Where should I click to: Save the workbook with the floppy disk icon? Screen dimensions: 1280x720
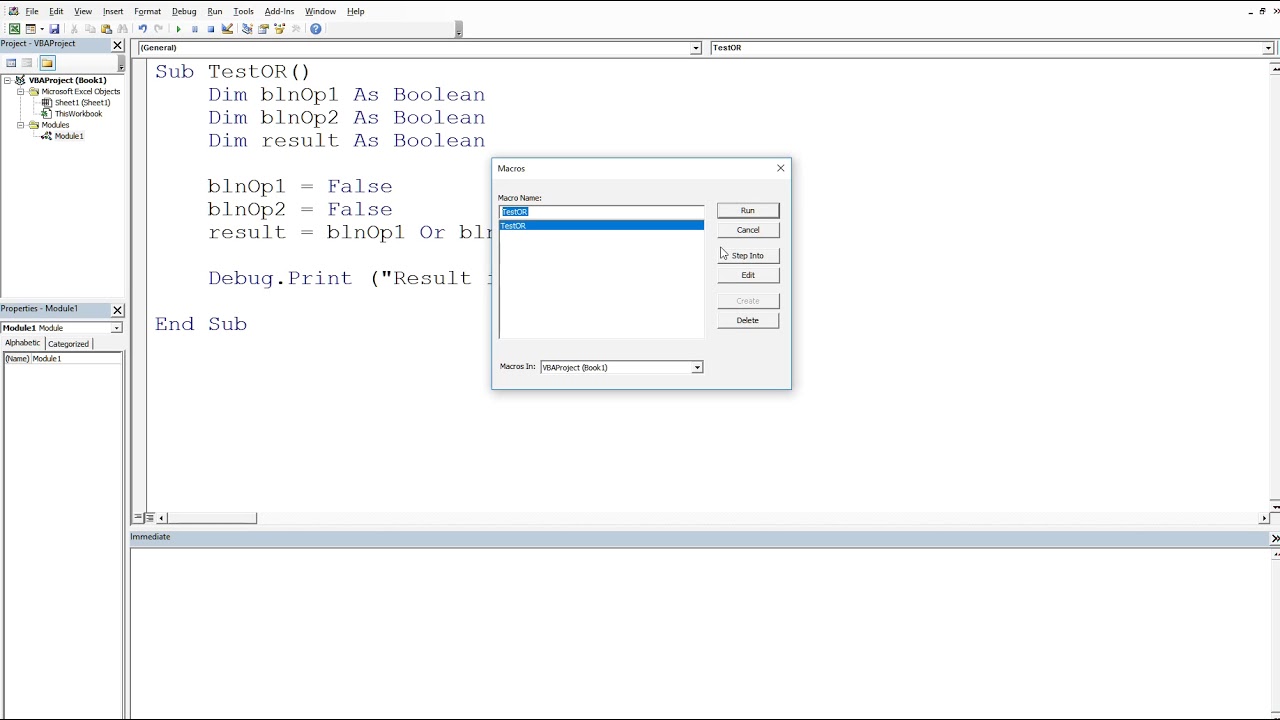54,29
